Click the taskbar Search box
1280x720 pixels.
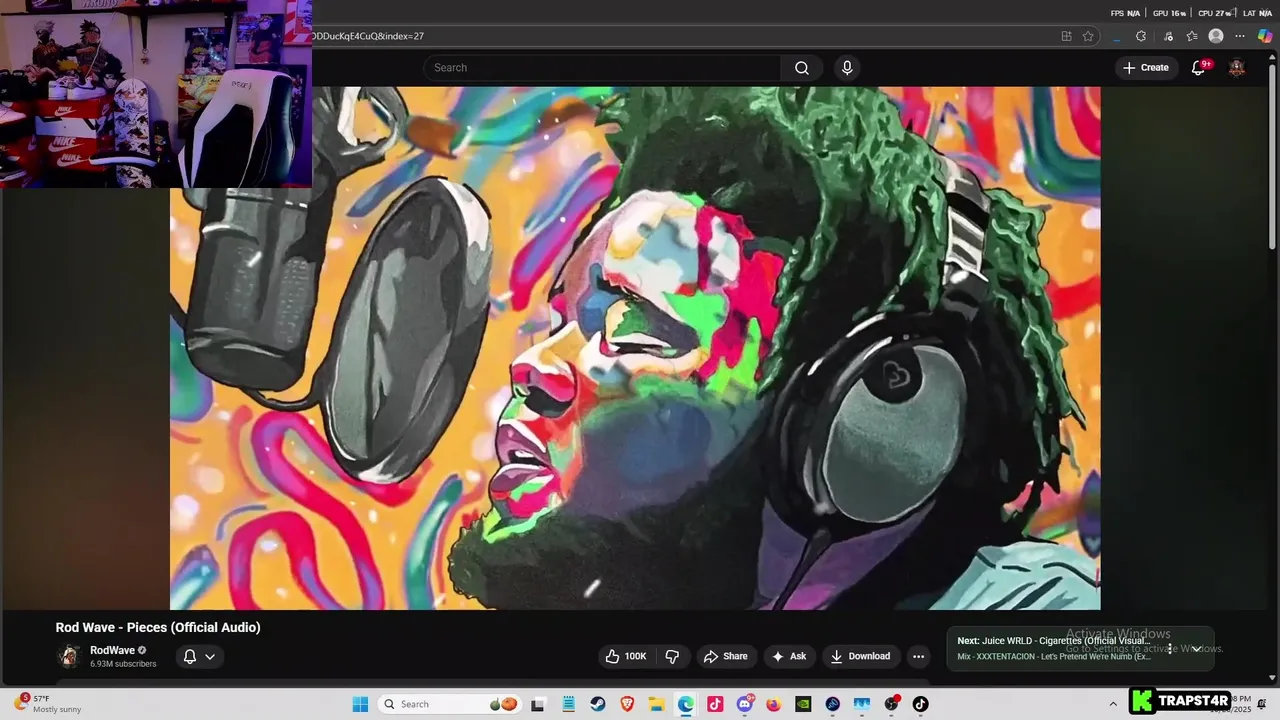click(x=450, y=704)
